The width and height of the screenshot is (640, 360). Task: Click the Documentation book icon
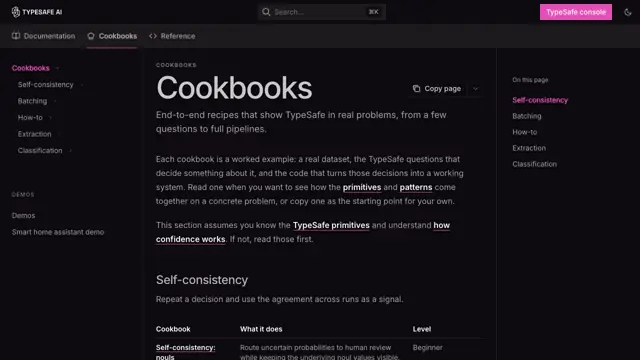click(16, 36)
